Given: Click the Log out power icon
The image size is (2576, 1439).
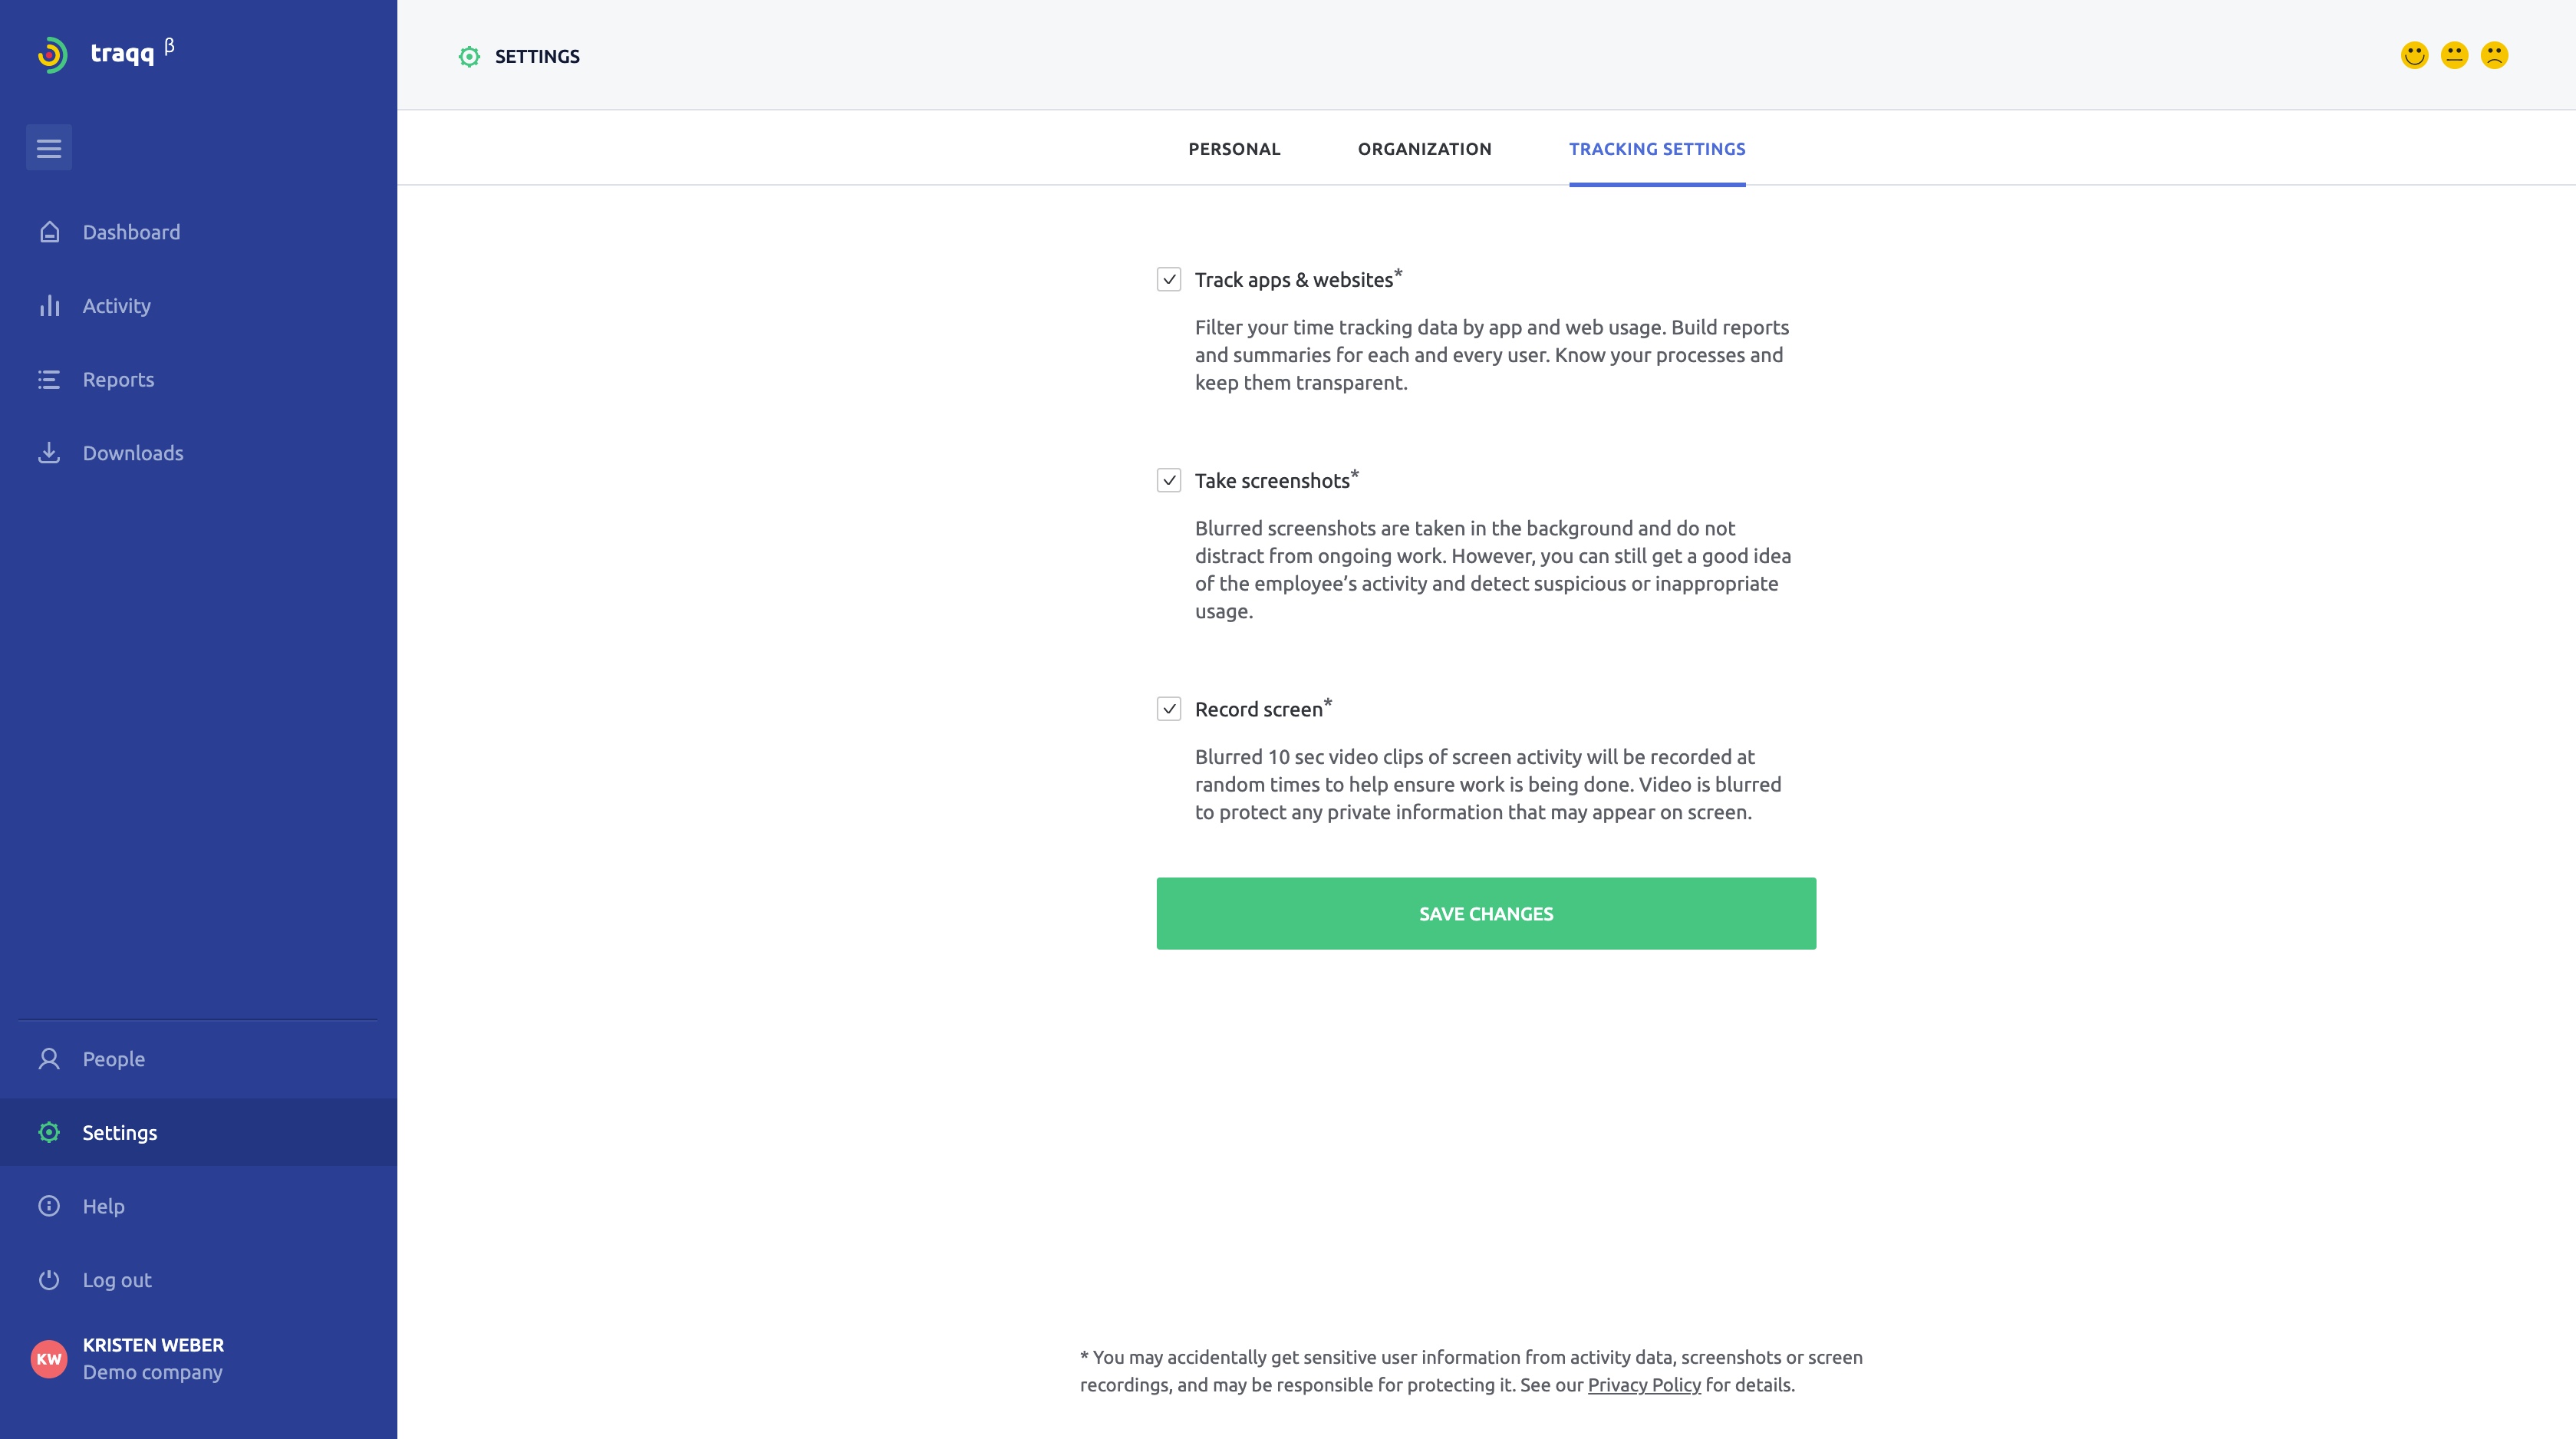Looking at the screenshot, I should click(49, 1279).
